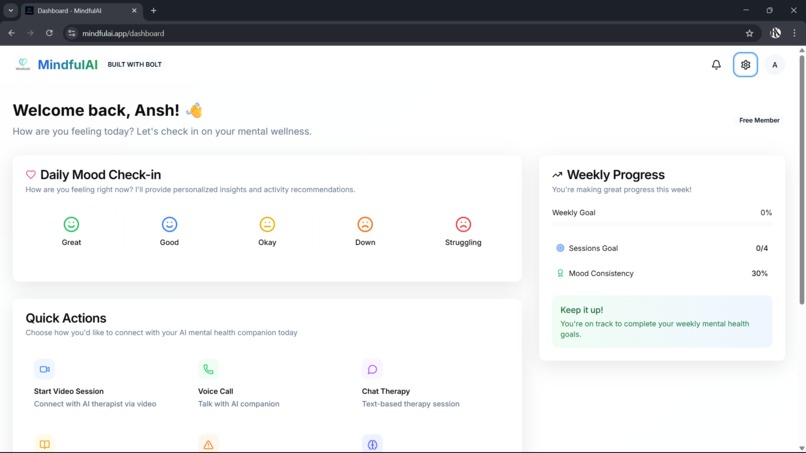The width and height of the screenshot is (806, 453).
Task: Click the BUILT WITH BOLT badge
Action: point(135,65)
